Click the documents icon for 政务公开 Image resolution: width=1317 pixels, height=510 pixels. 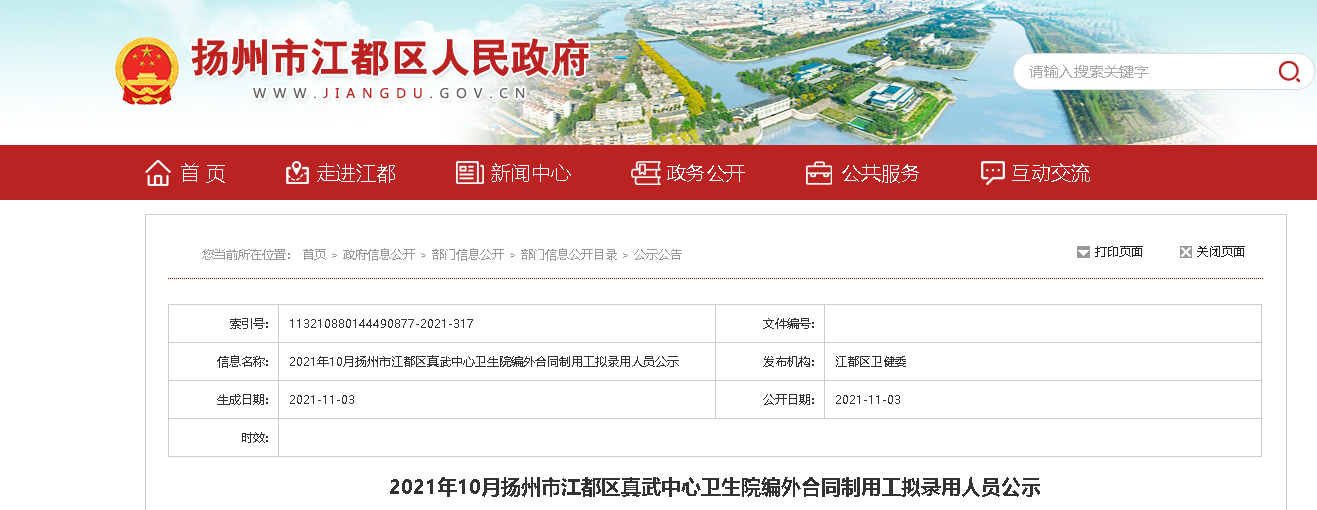(646, 173)
